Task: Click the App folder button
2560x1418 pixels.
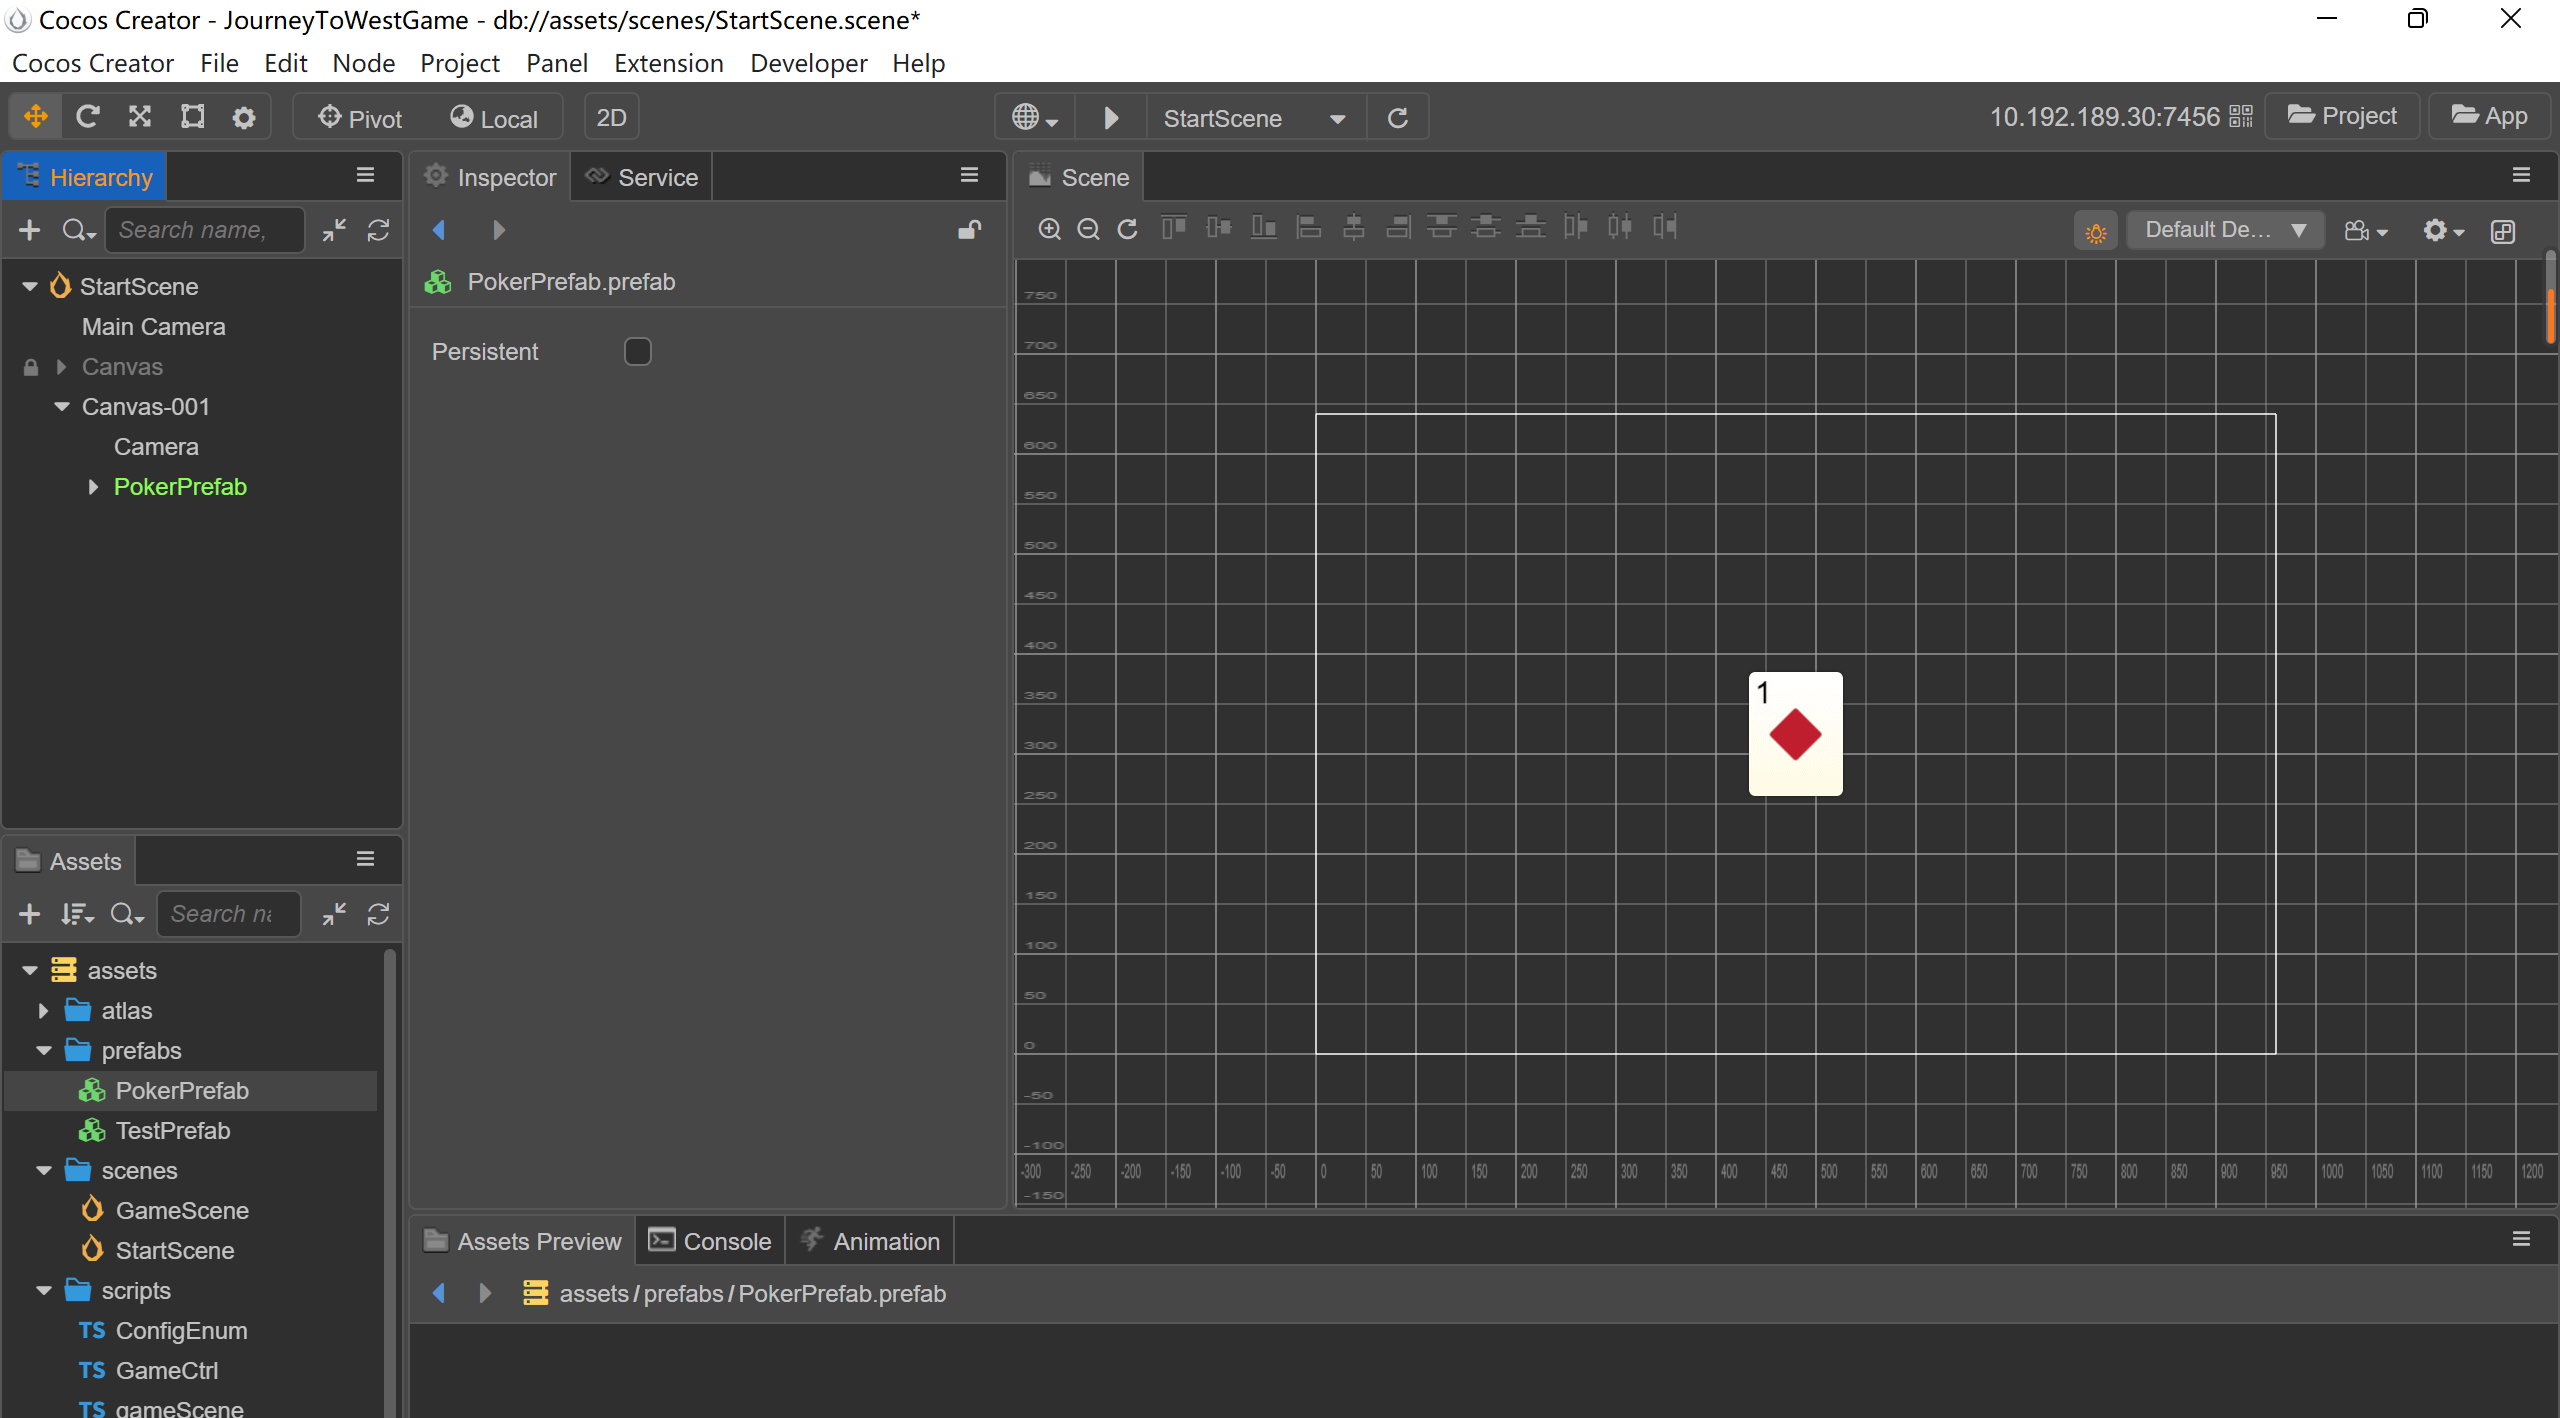Action: click(2489, 116)
